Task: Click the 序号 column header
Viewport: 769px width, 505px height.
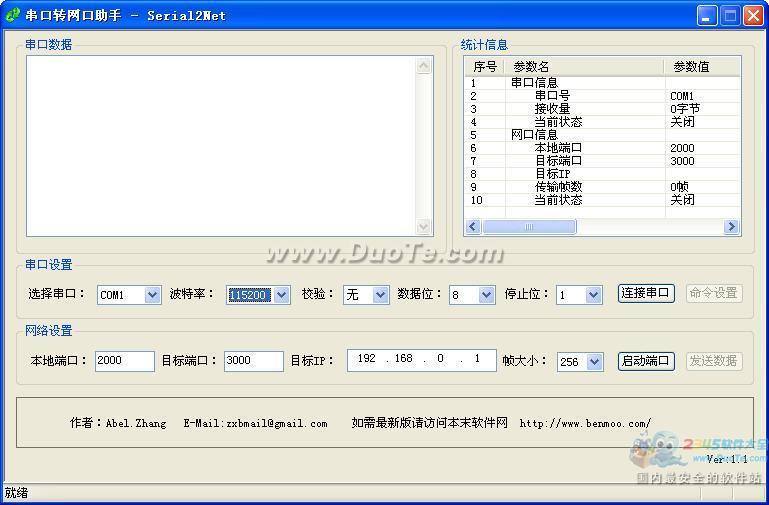Action: pyautogui.click(x=485, y=67)
